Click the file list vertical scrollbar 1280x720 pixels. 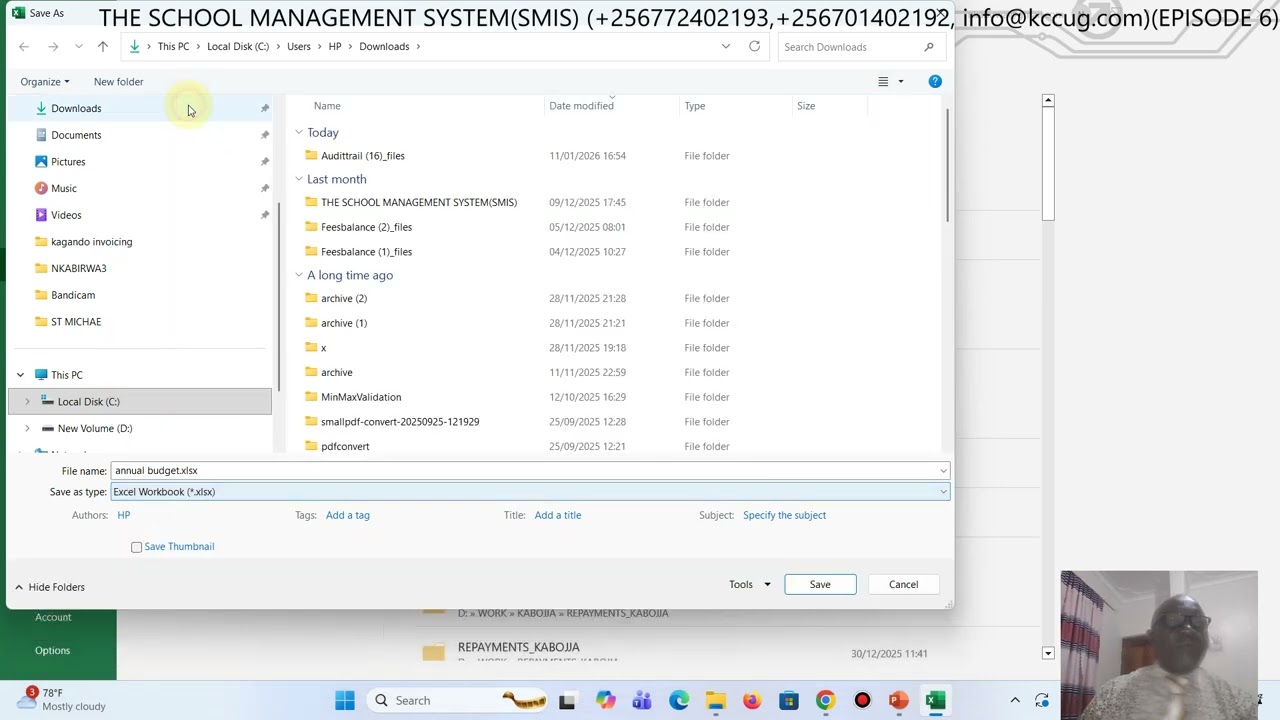(946, 165)
